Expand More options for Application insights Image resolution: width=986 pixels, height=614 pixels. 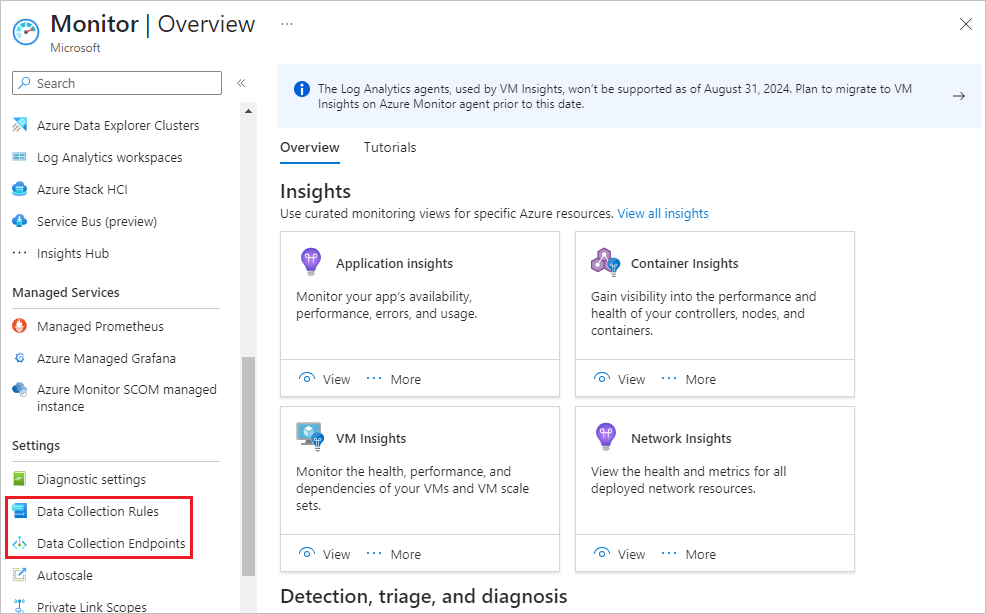[x=394, y=379]
